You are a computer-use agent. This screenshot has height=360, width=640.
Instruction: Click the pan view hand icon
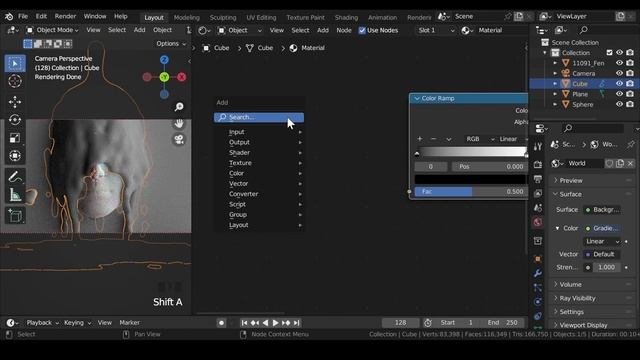[x=179, y=123]
